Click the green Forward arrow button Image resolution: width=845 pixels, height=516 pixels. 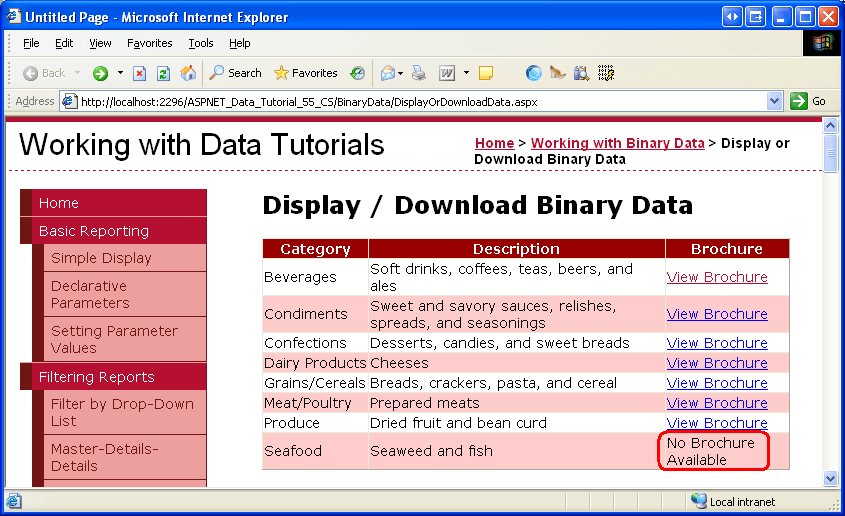(x=100, y=73)
